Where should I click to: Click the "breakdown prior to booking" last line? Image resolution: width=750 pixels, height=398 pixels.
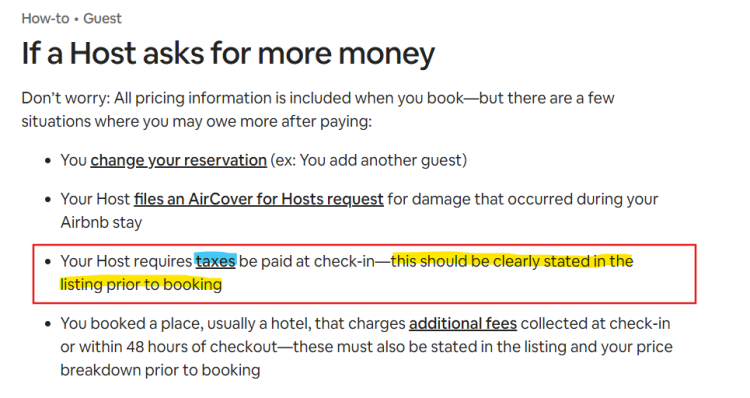pos(160,370)
